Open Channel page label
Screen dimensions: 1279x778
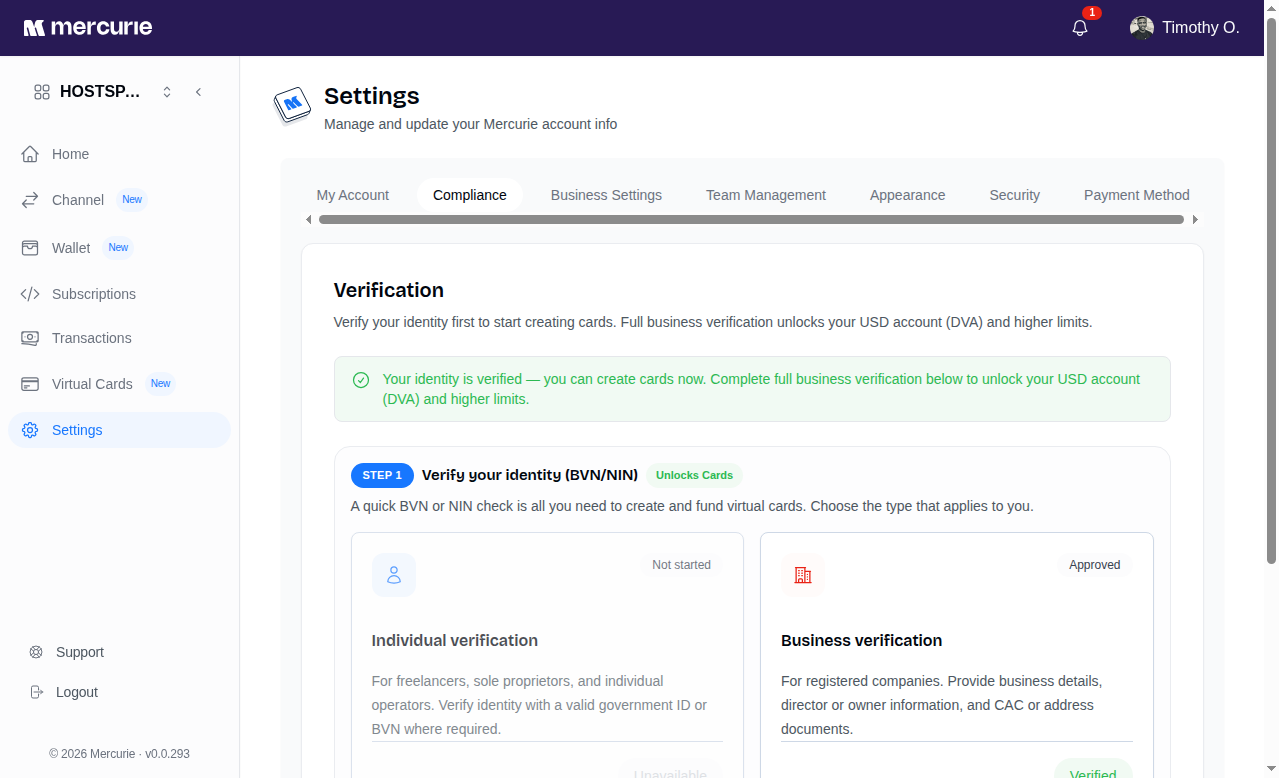(78, 200)
